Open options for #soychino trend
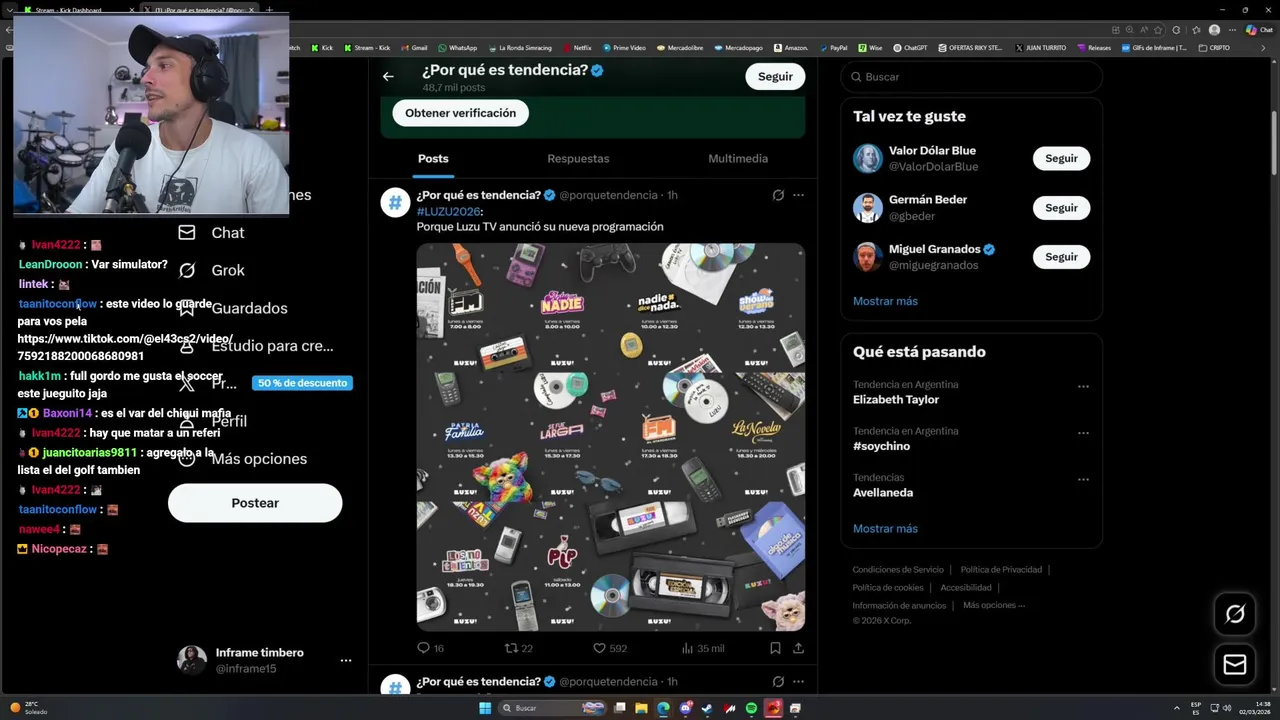This screenshot has height=720, width=1280. pos(1083,433)
